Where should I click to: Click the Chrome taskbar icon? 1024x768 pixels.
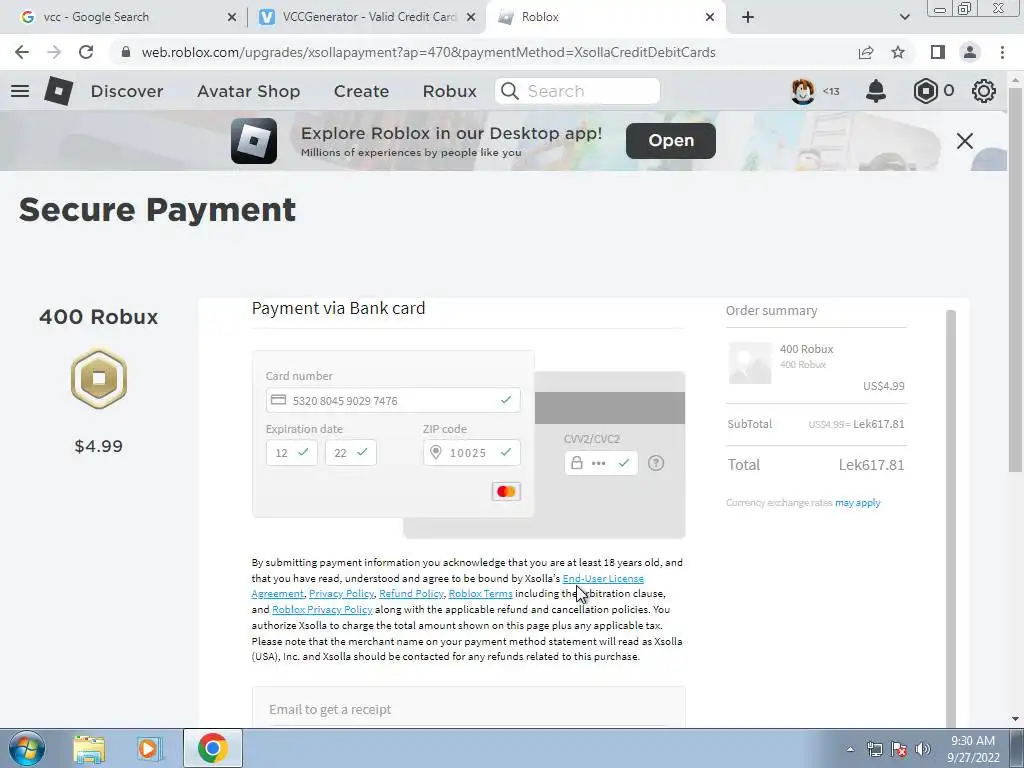(x=212, y=748)
